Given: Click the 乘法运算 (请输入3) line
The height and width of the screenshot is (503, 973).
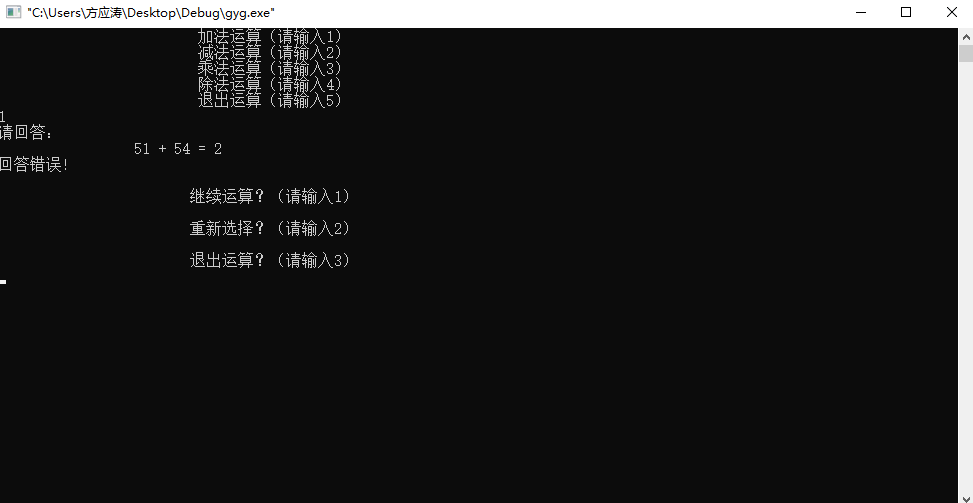Looking at the screenshot, I should tap(270, 68).
